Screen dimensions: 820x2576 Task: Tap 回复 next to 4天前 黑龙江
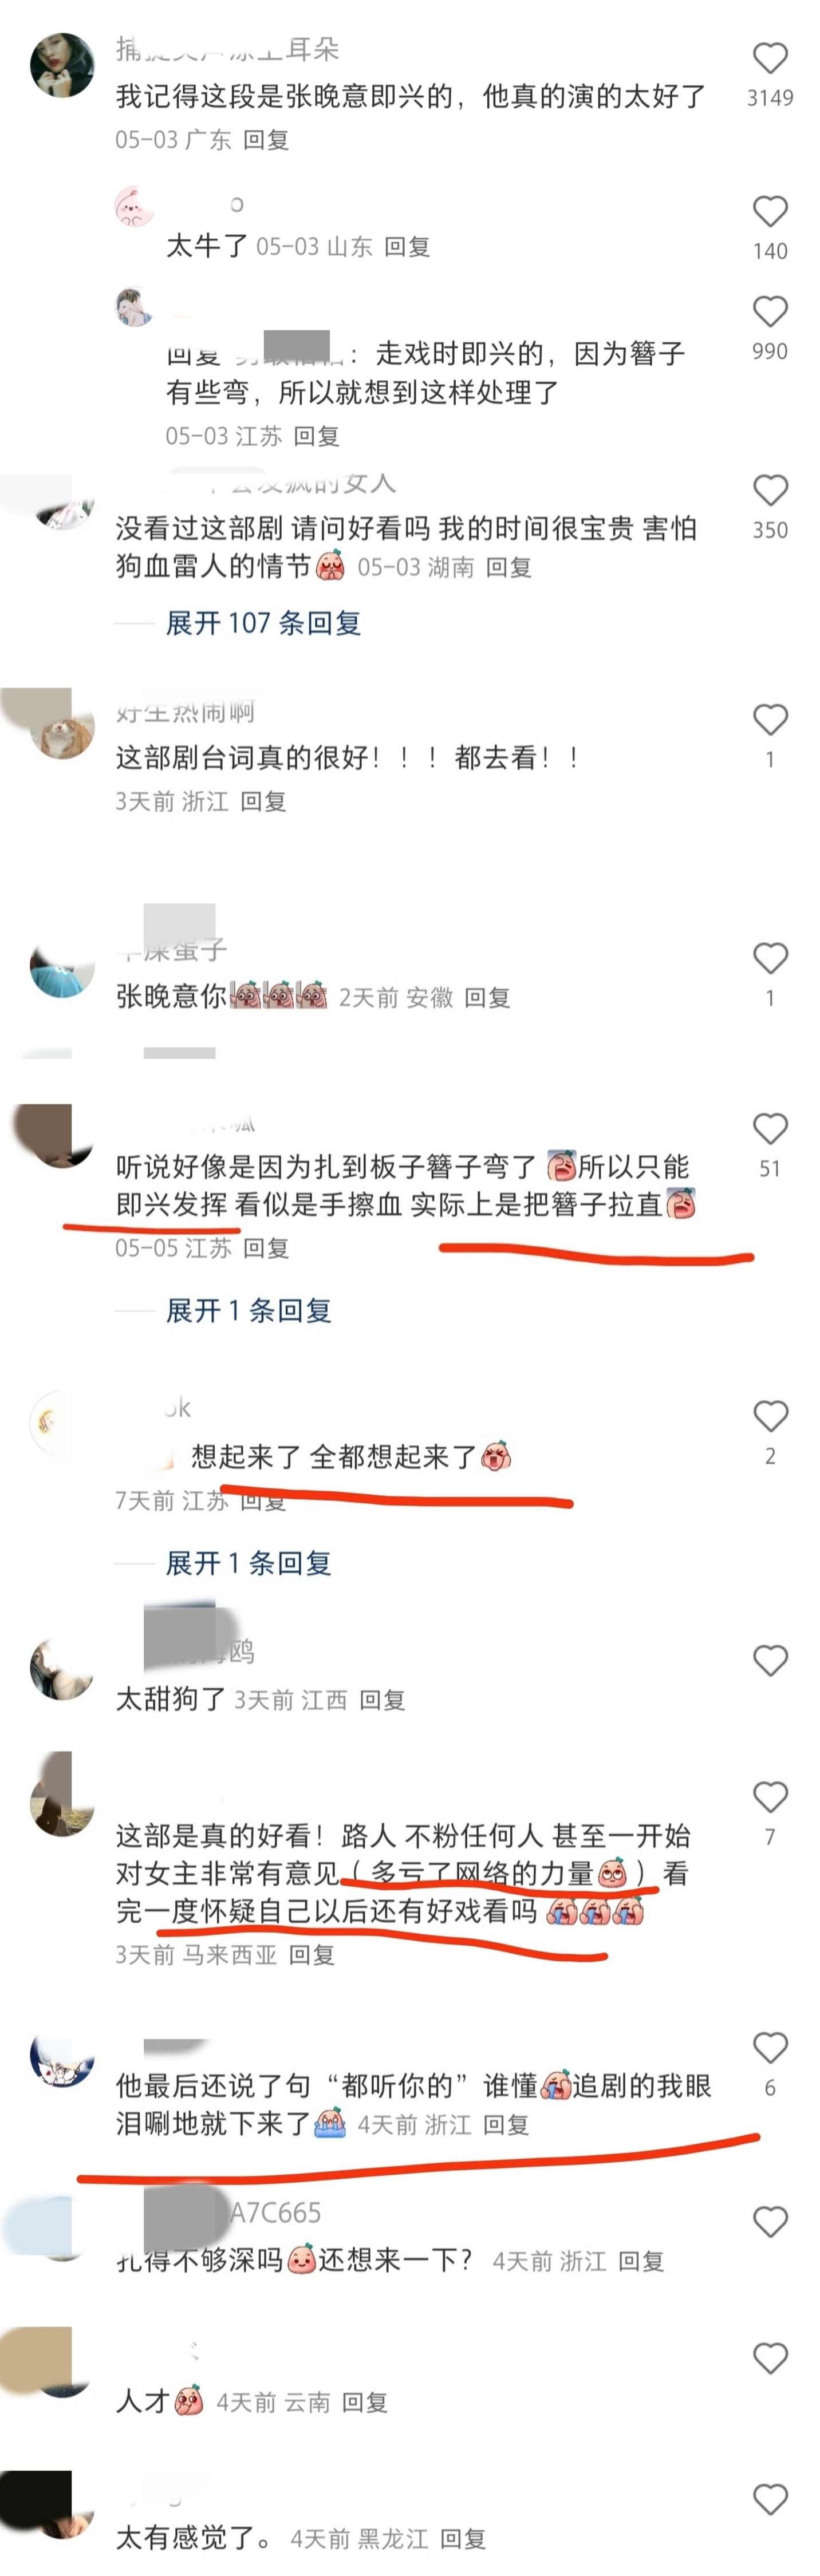463,2538
